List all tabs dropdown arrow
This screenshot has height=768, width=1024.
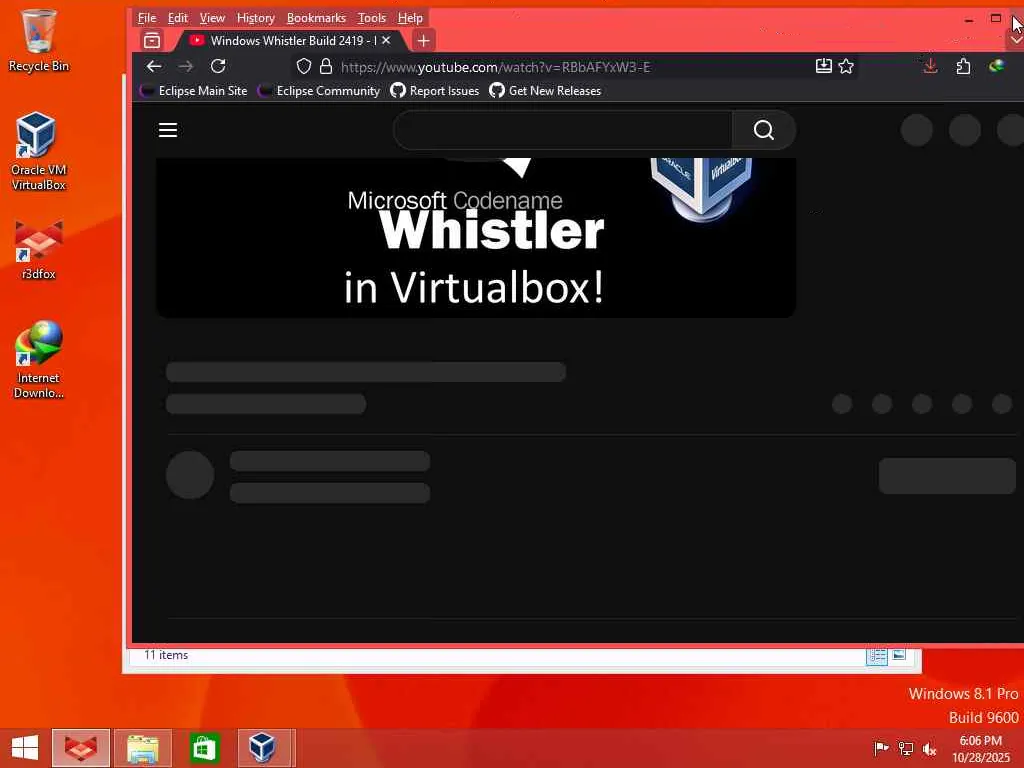pos(1016,40)
